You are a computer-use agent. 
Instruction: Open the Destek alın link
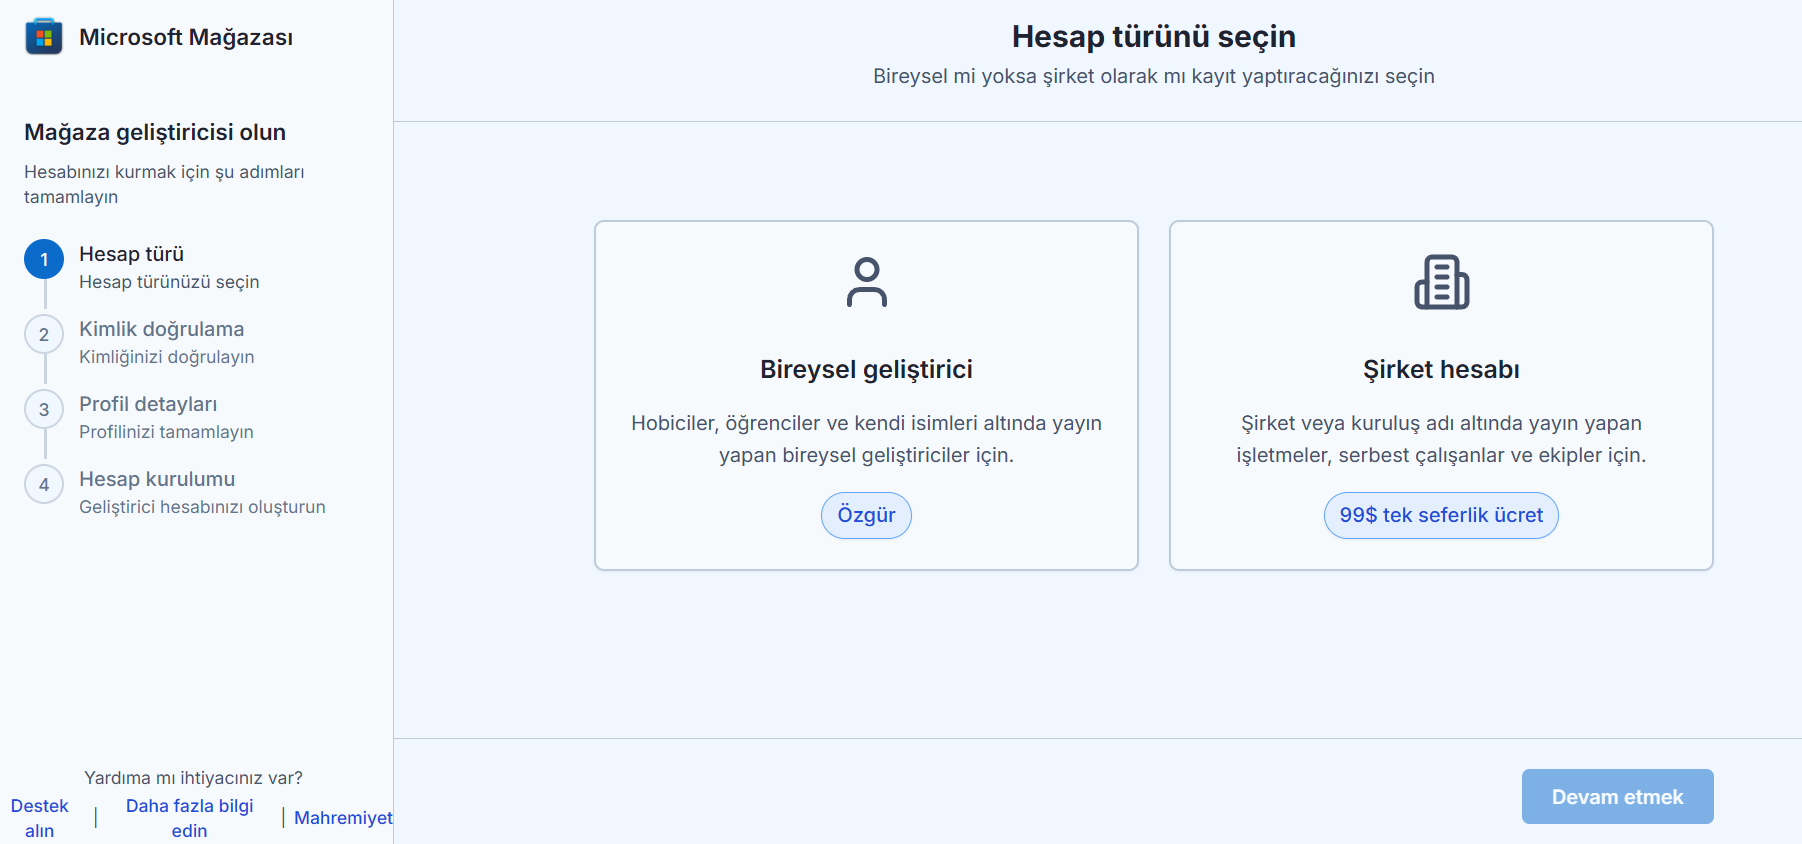[x=40, y=818]
